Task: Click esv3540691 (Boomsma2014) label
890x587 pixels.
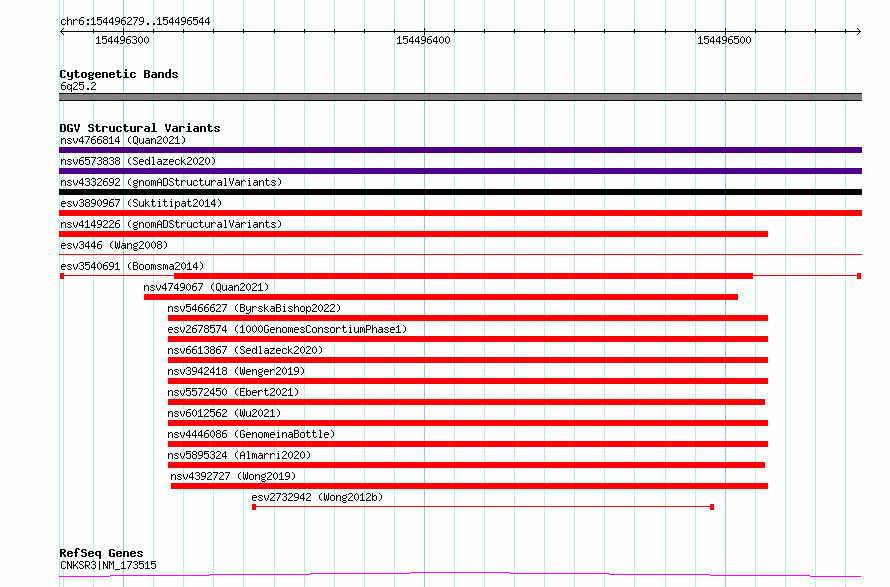Action: [132, 266]
